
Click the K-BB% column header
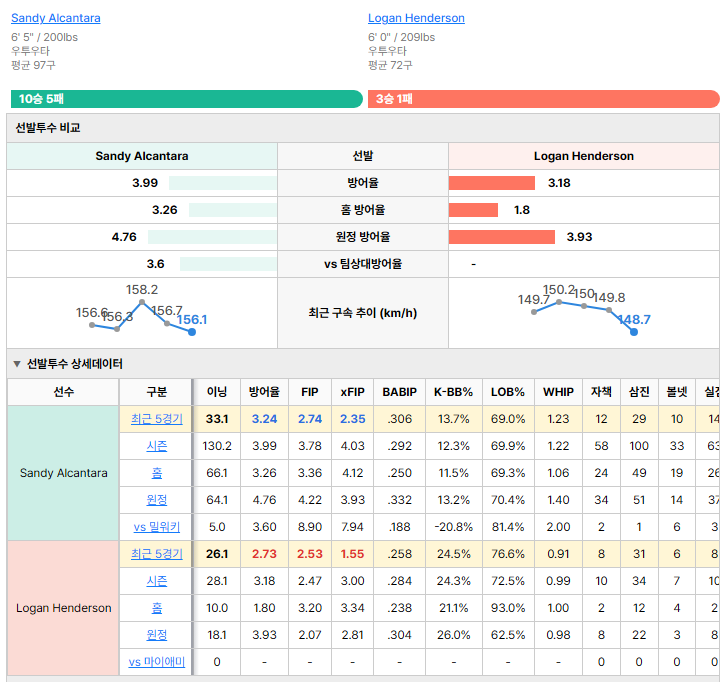click(x=453, y=392)
